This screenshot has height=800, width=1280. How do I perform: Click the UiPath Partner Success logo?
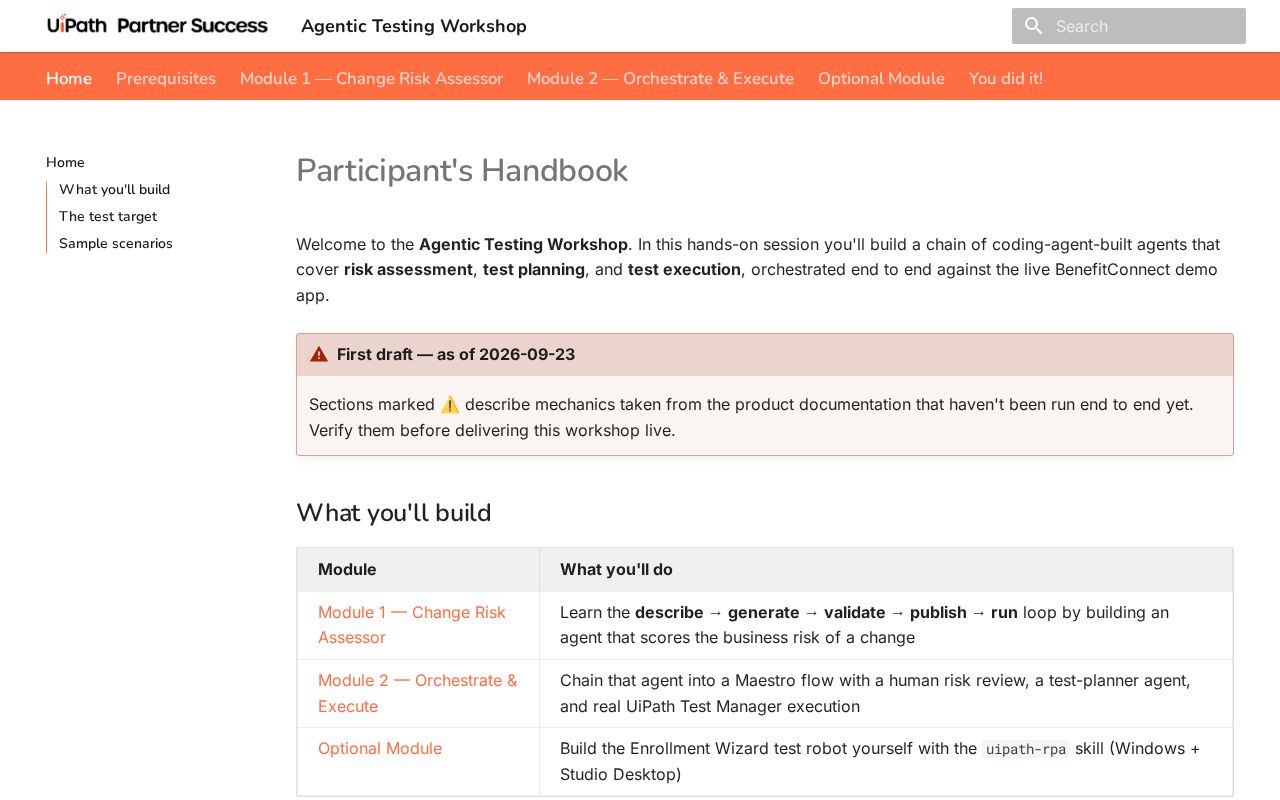tap(157, 25)
